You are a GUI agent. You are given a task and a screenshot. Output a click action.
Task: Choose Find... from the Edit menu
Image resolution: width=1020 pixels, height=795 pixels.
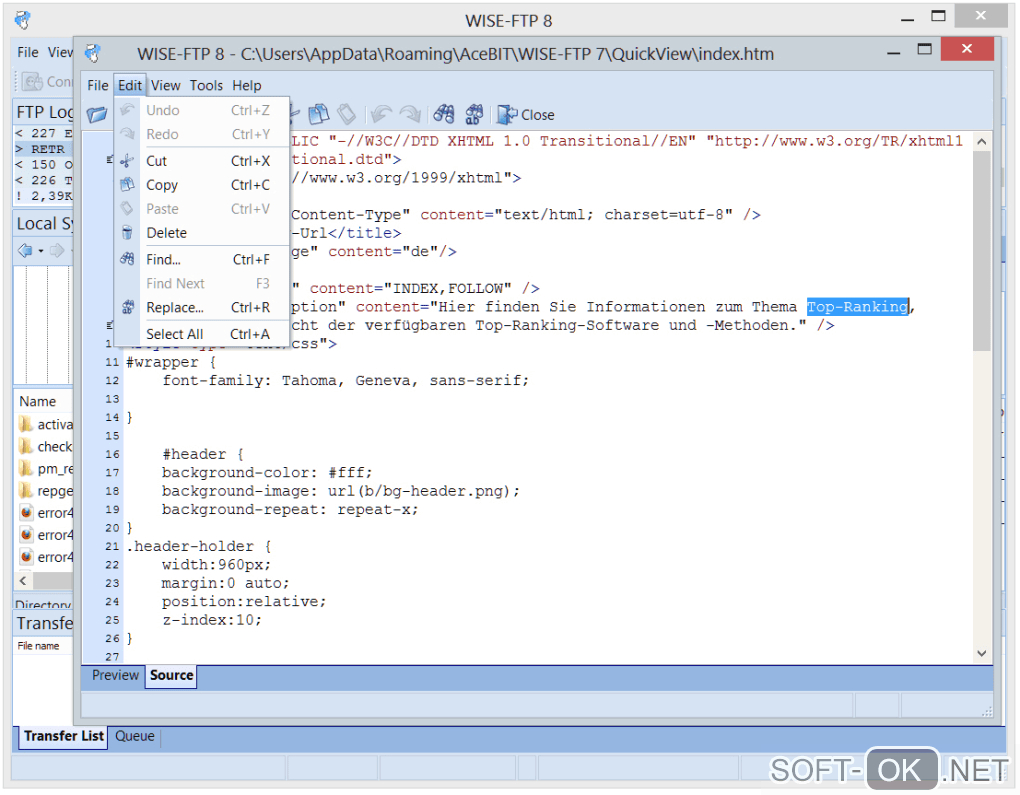pyautogui.click(x=202, y=260)
